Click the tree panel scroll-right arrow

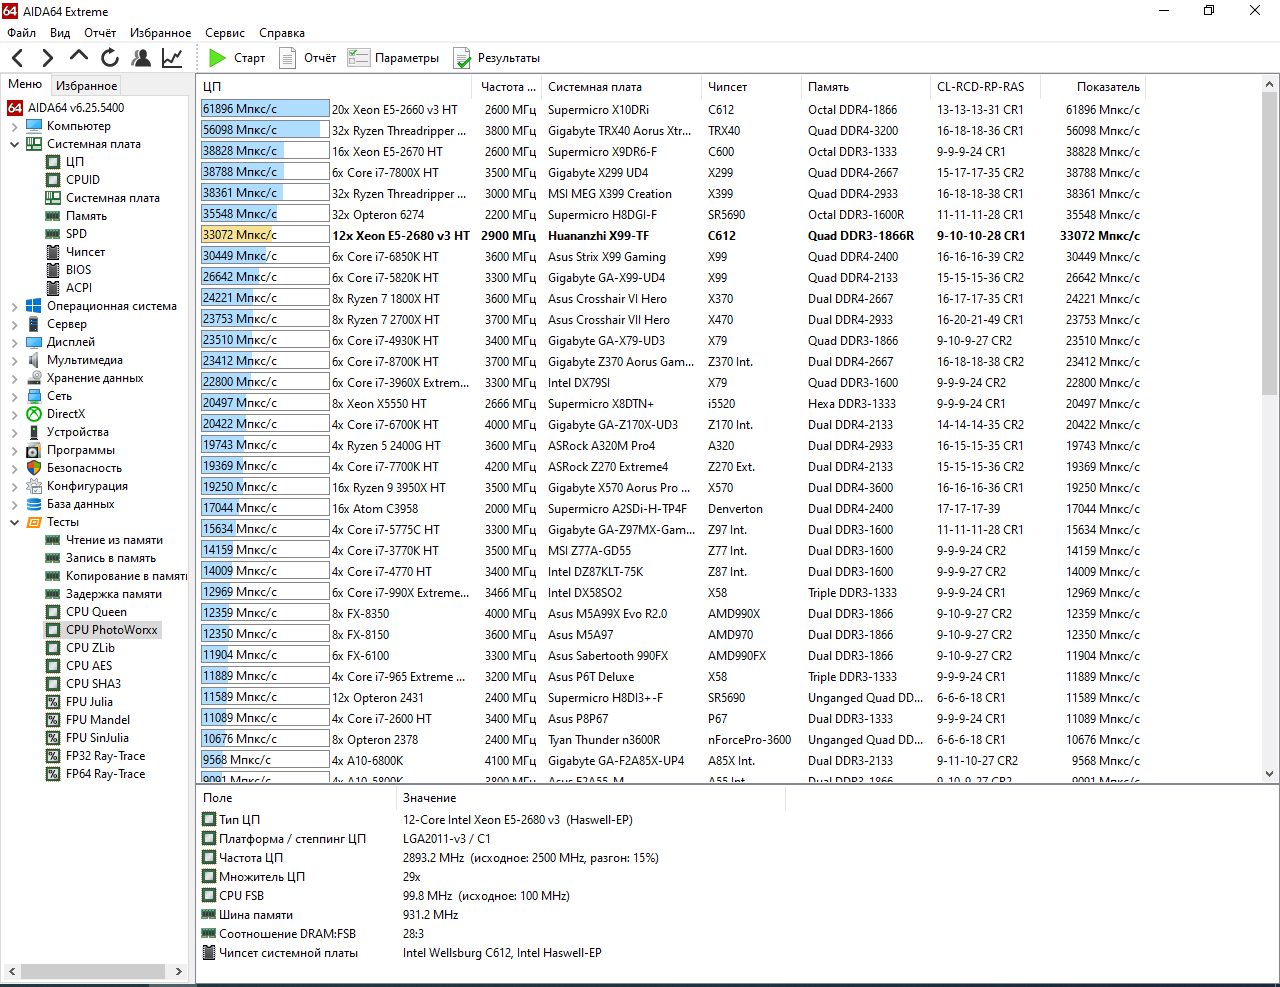point(179,971)
